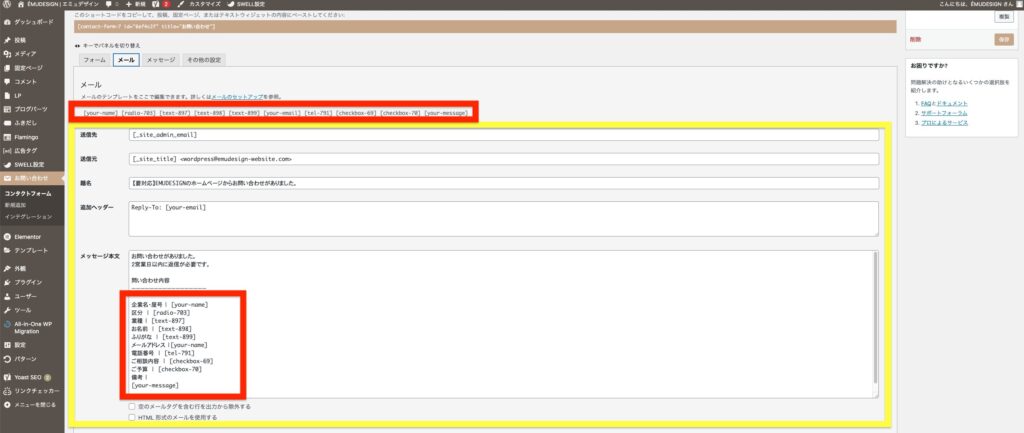Screen dimensions: 1024x433
Task: Enable 'HTML 形式のメールを使用する' checkbox
Action: coord(133,417)
